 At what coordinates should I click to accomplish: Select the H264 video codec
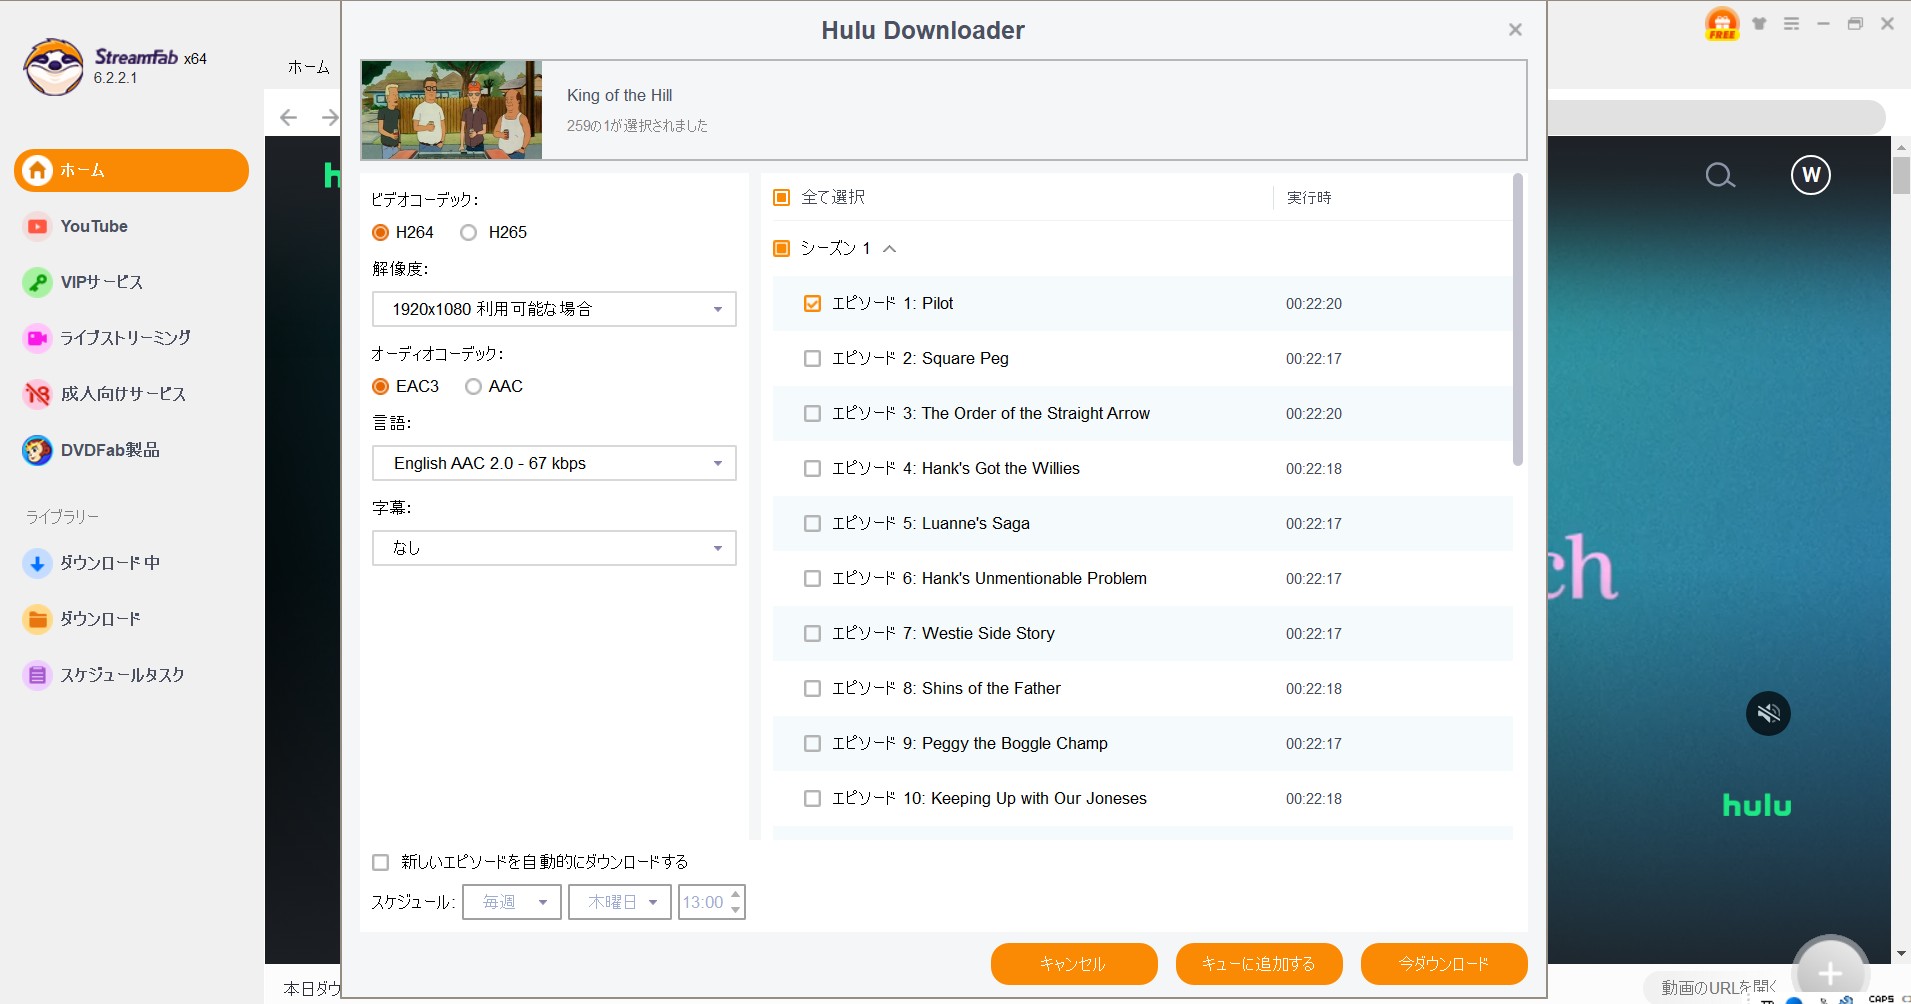[x=380, y=232]
